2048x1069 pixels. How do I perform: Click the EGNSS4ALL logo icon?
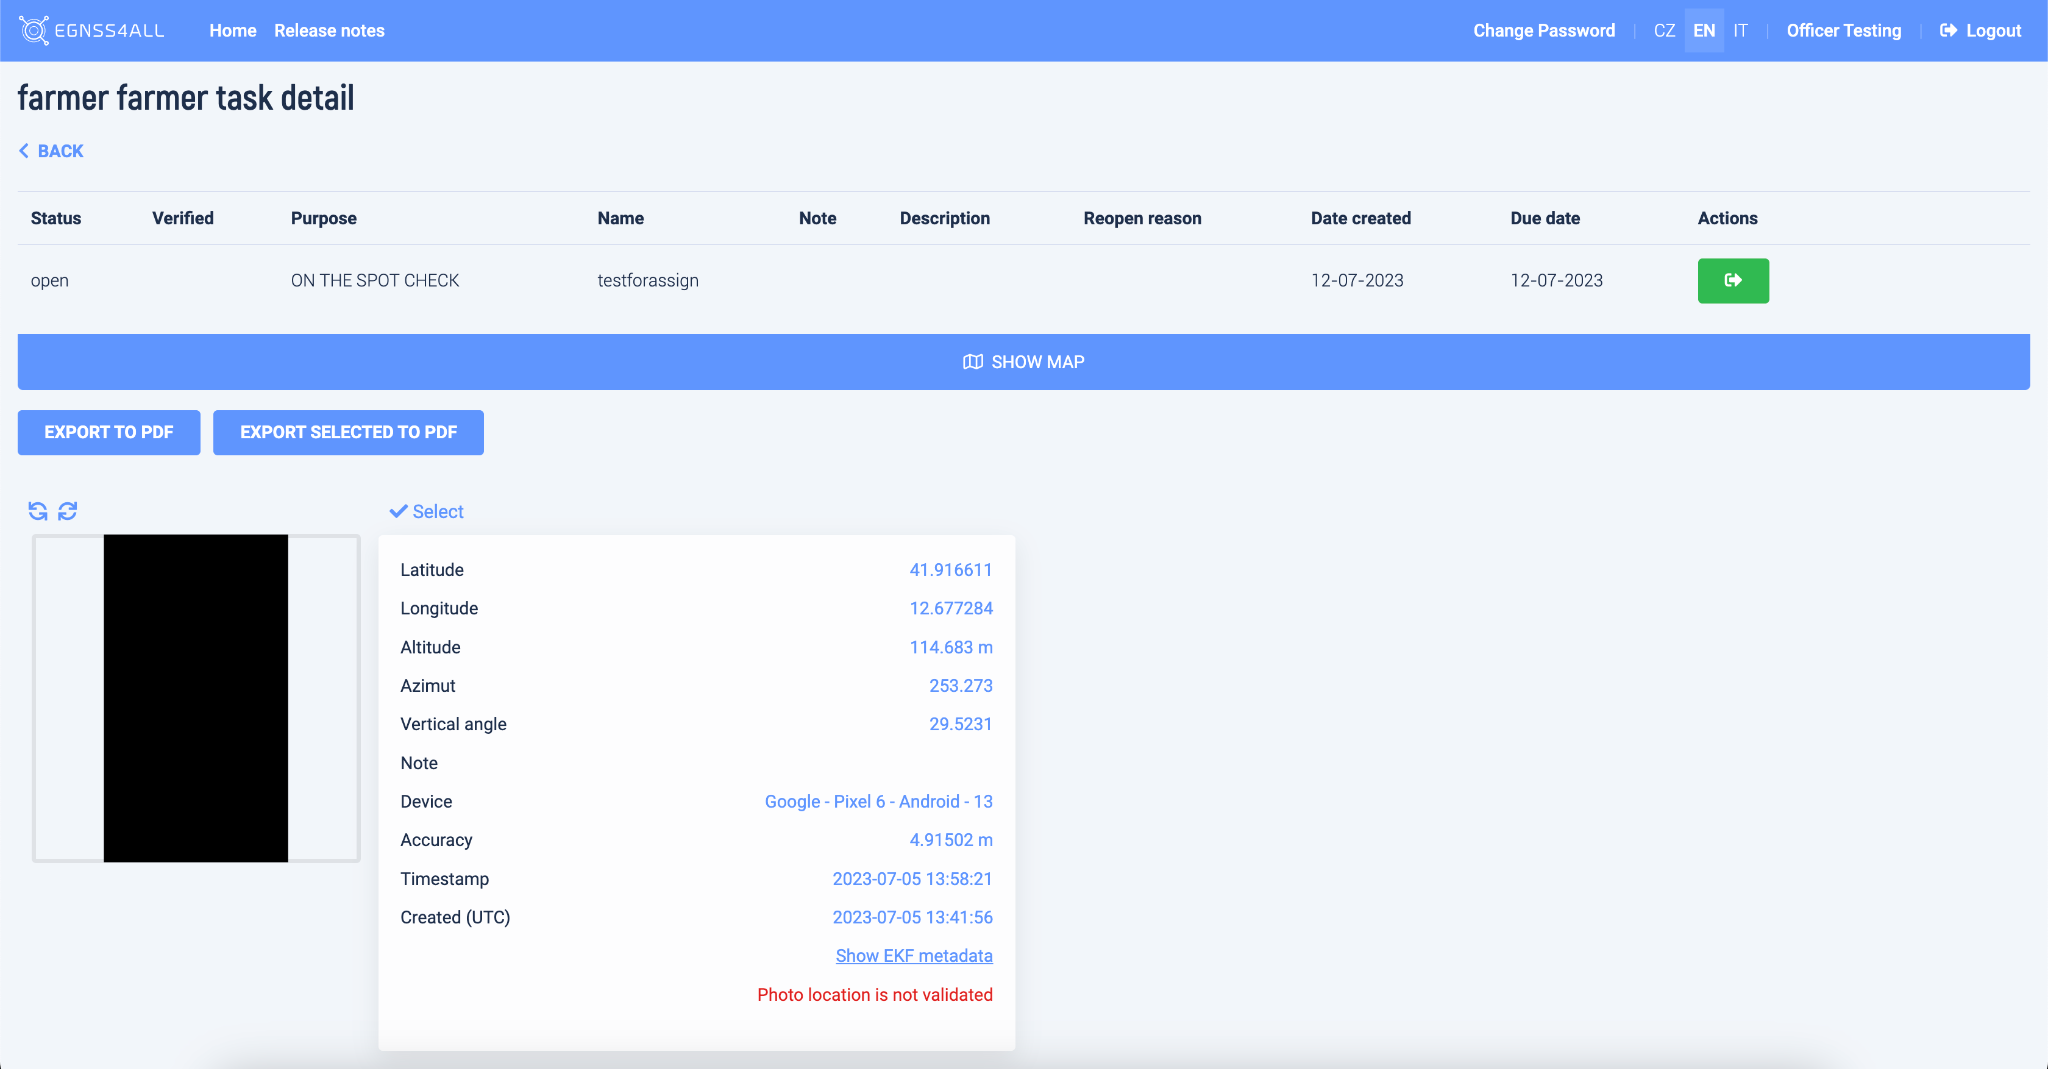click(34, 31)
